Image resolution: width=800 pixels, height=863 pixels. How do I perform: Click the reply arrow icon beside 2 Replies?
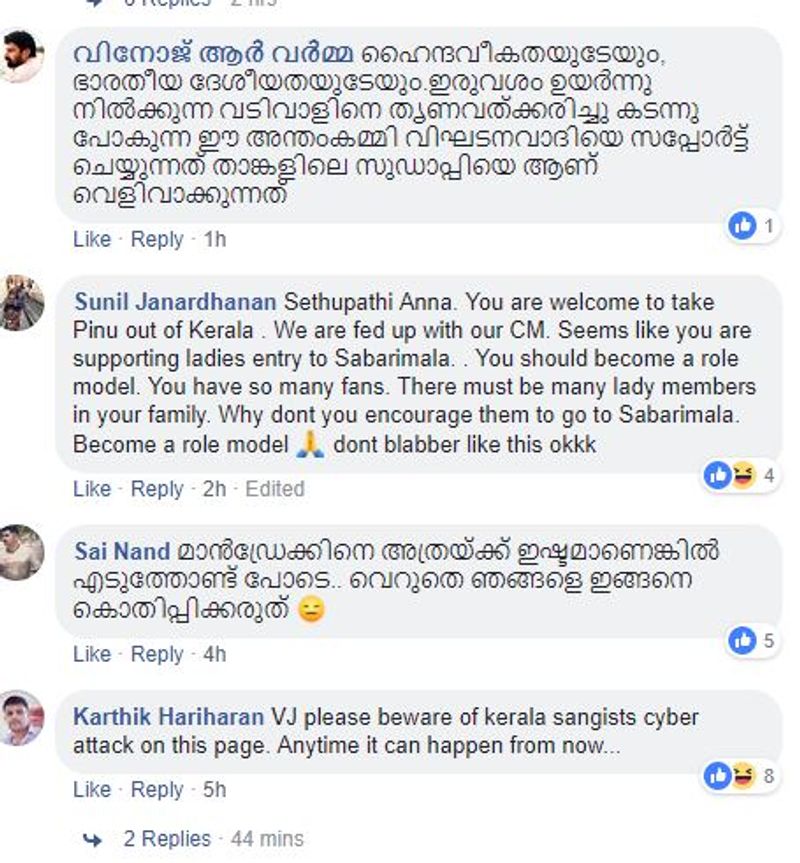point(93,838)
